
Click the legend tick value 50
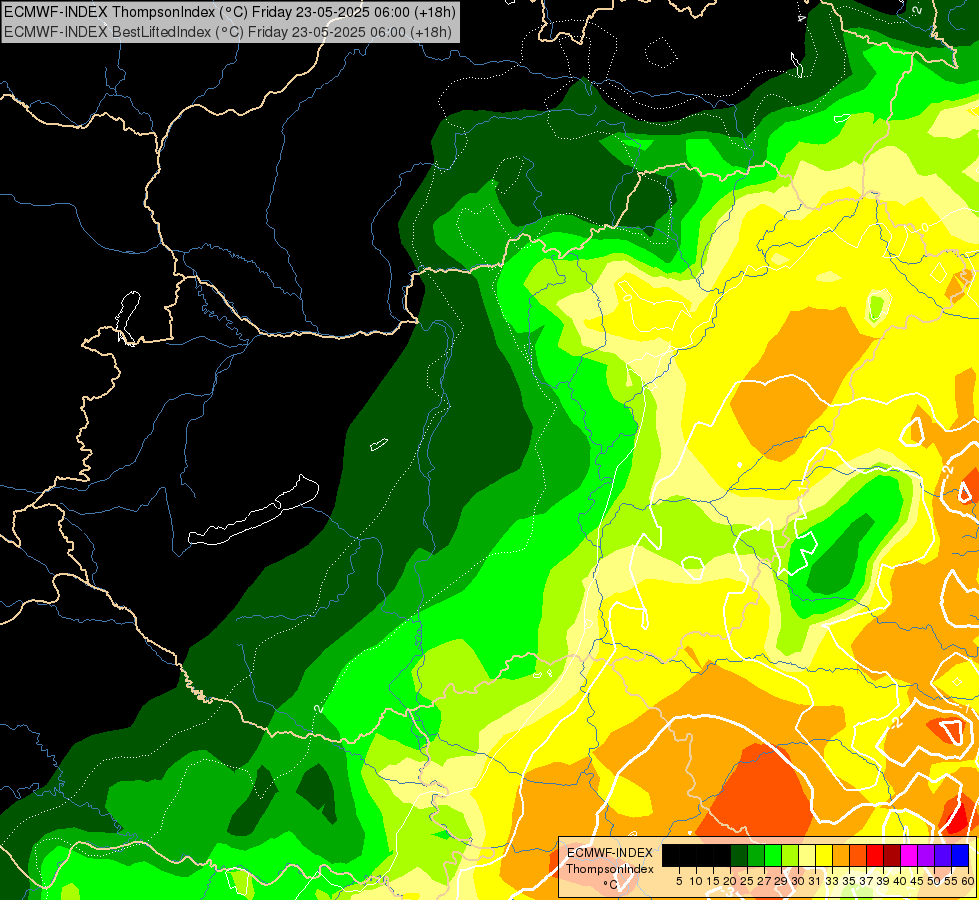[934, 881]
